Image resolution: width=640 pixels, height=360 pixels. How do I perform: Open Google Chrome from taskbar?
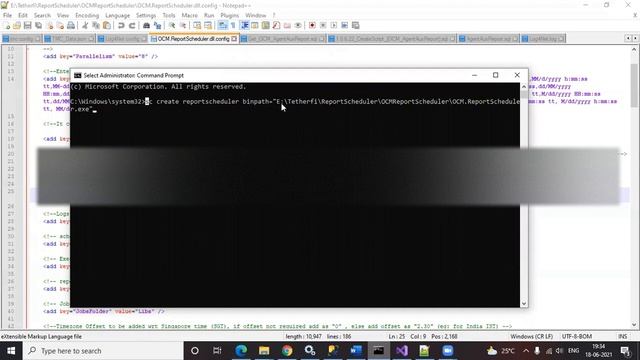coord(287,351)
